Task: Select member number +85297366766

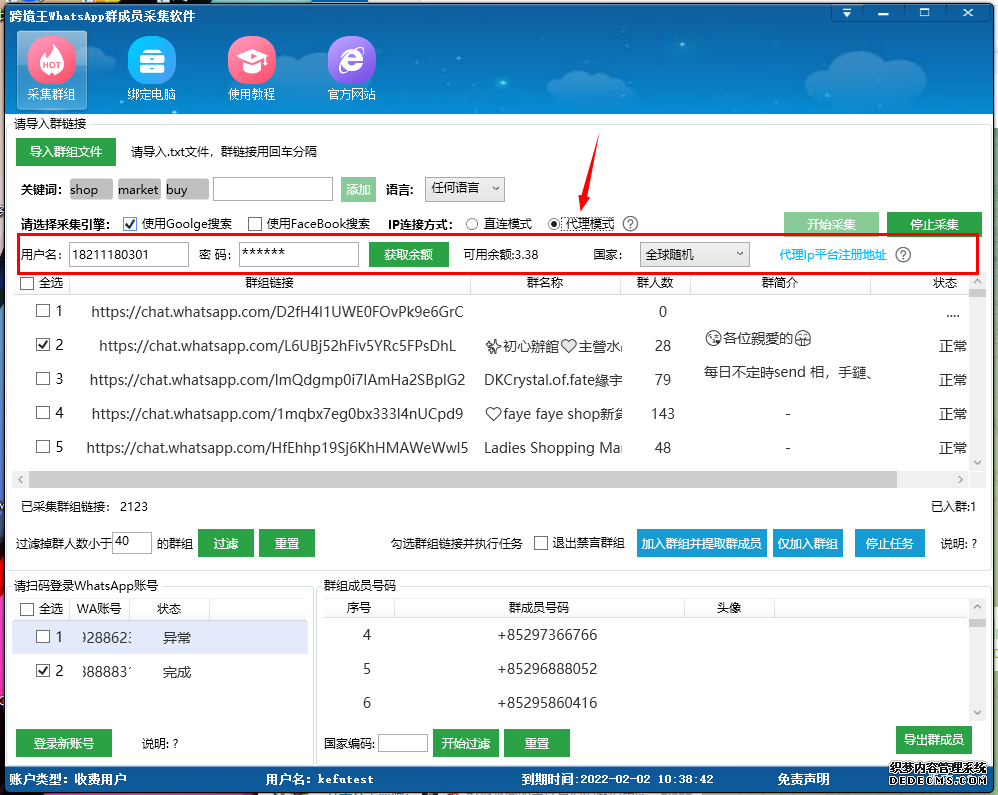Action: point(547,635)
